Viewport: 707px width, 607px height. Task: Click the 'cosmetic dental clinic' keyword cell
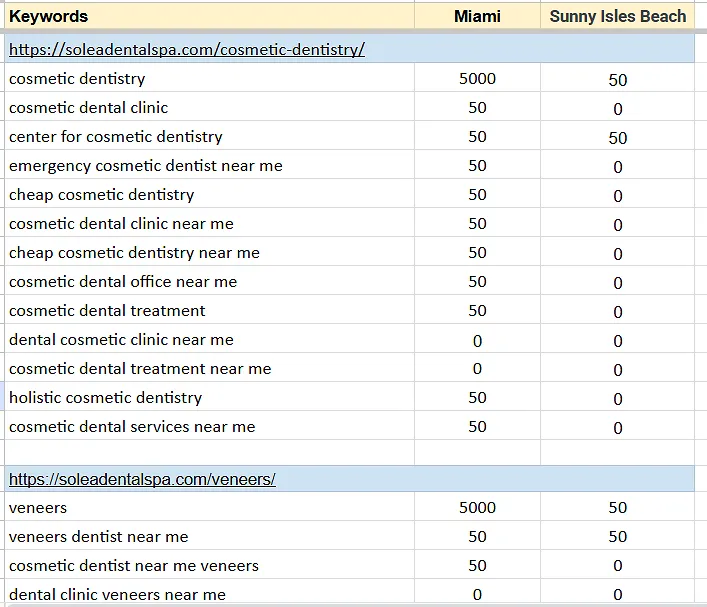coord(209,107)
